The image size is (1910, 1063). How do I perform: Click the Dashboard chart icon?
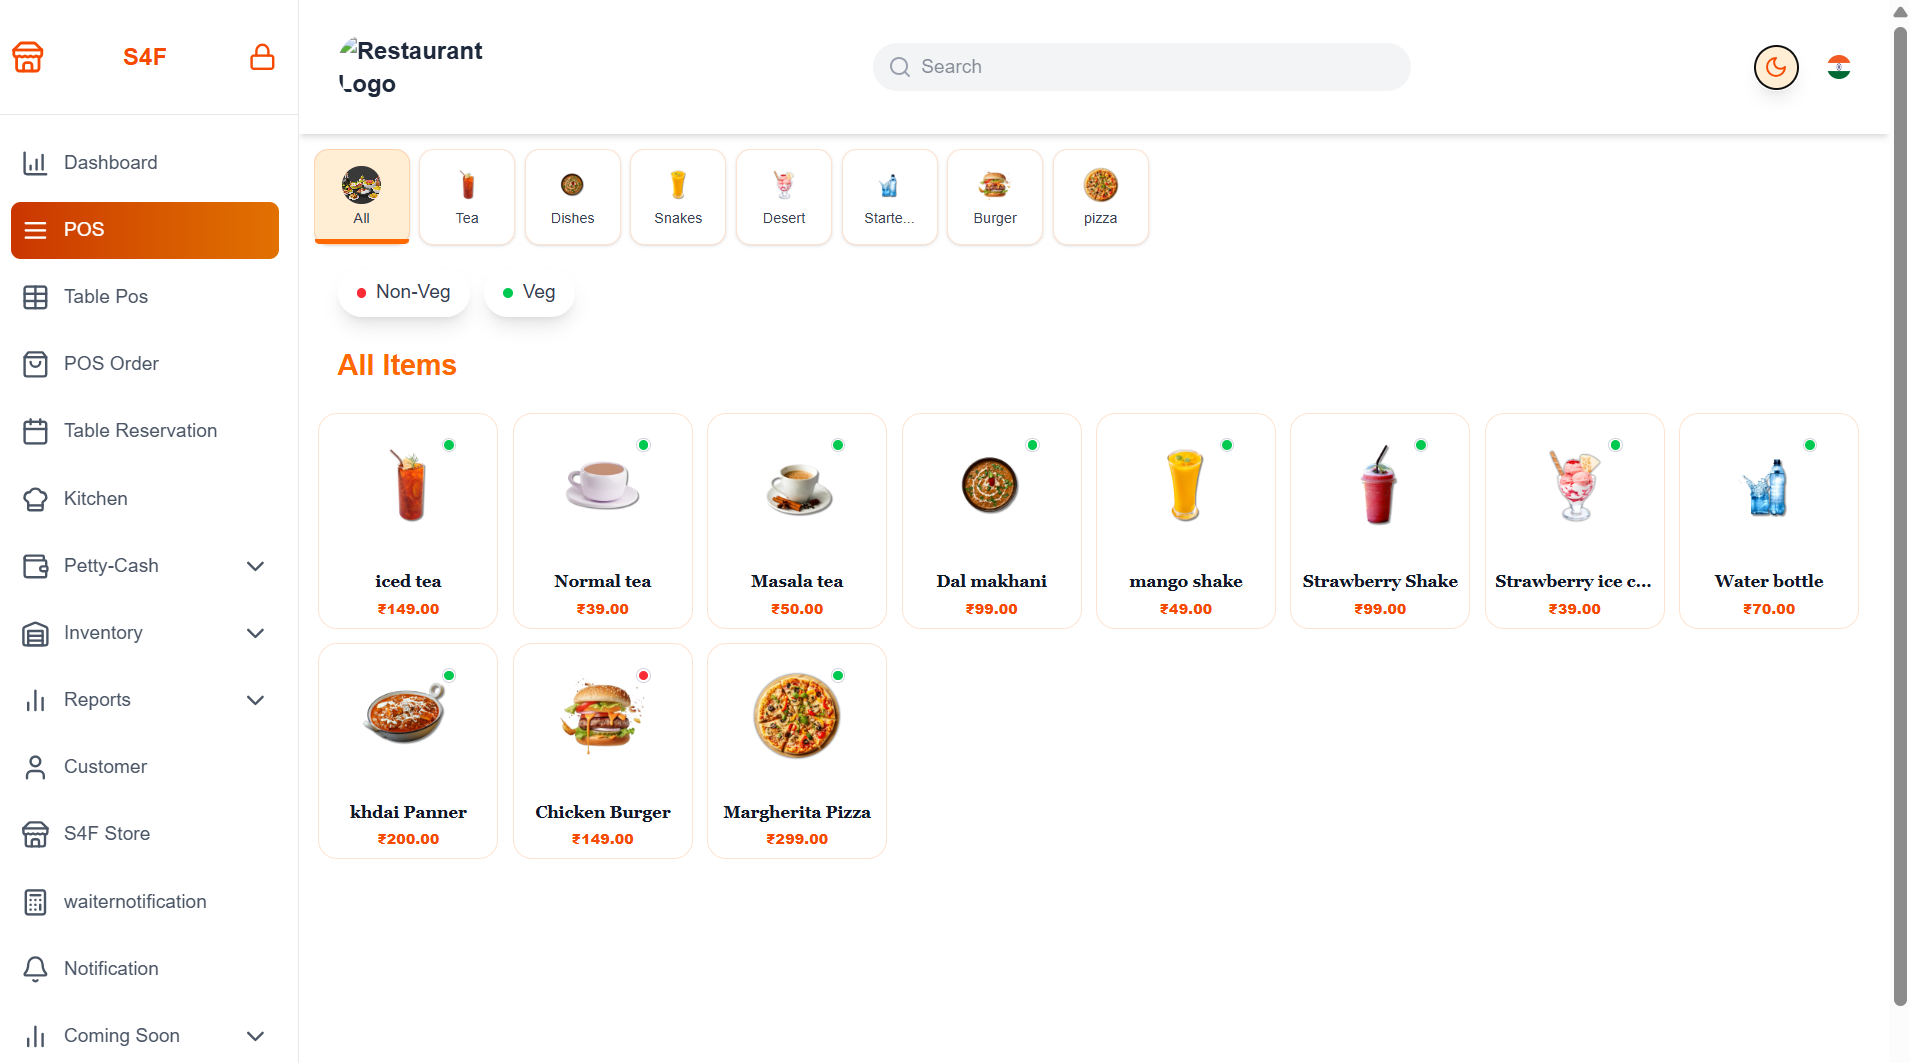pyautogui.click(x=35, y=163)
